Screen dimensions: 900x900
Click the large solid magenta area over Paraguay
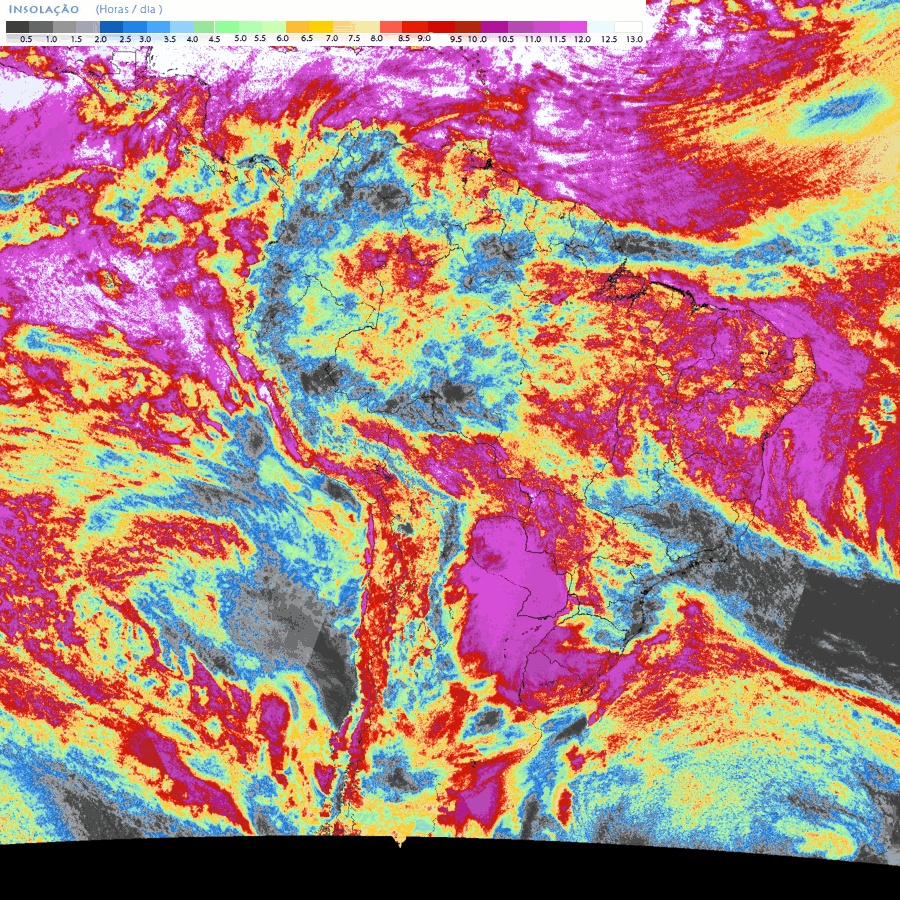click(510, 590)
